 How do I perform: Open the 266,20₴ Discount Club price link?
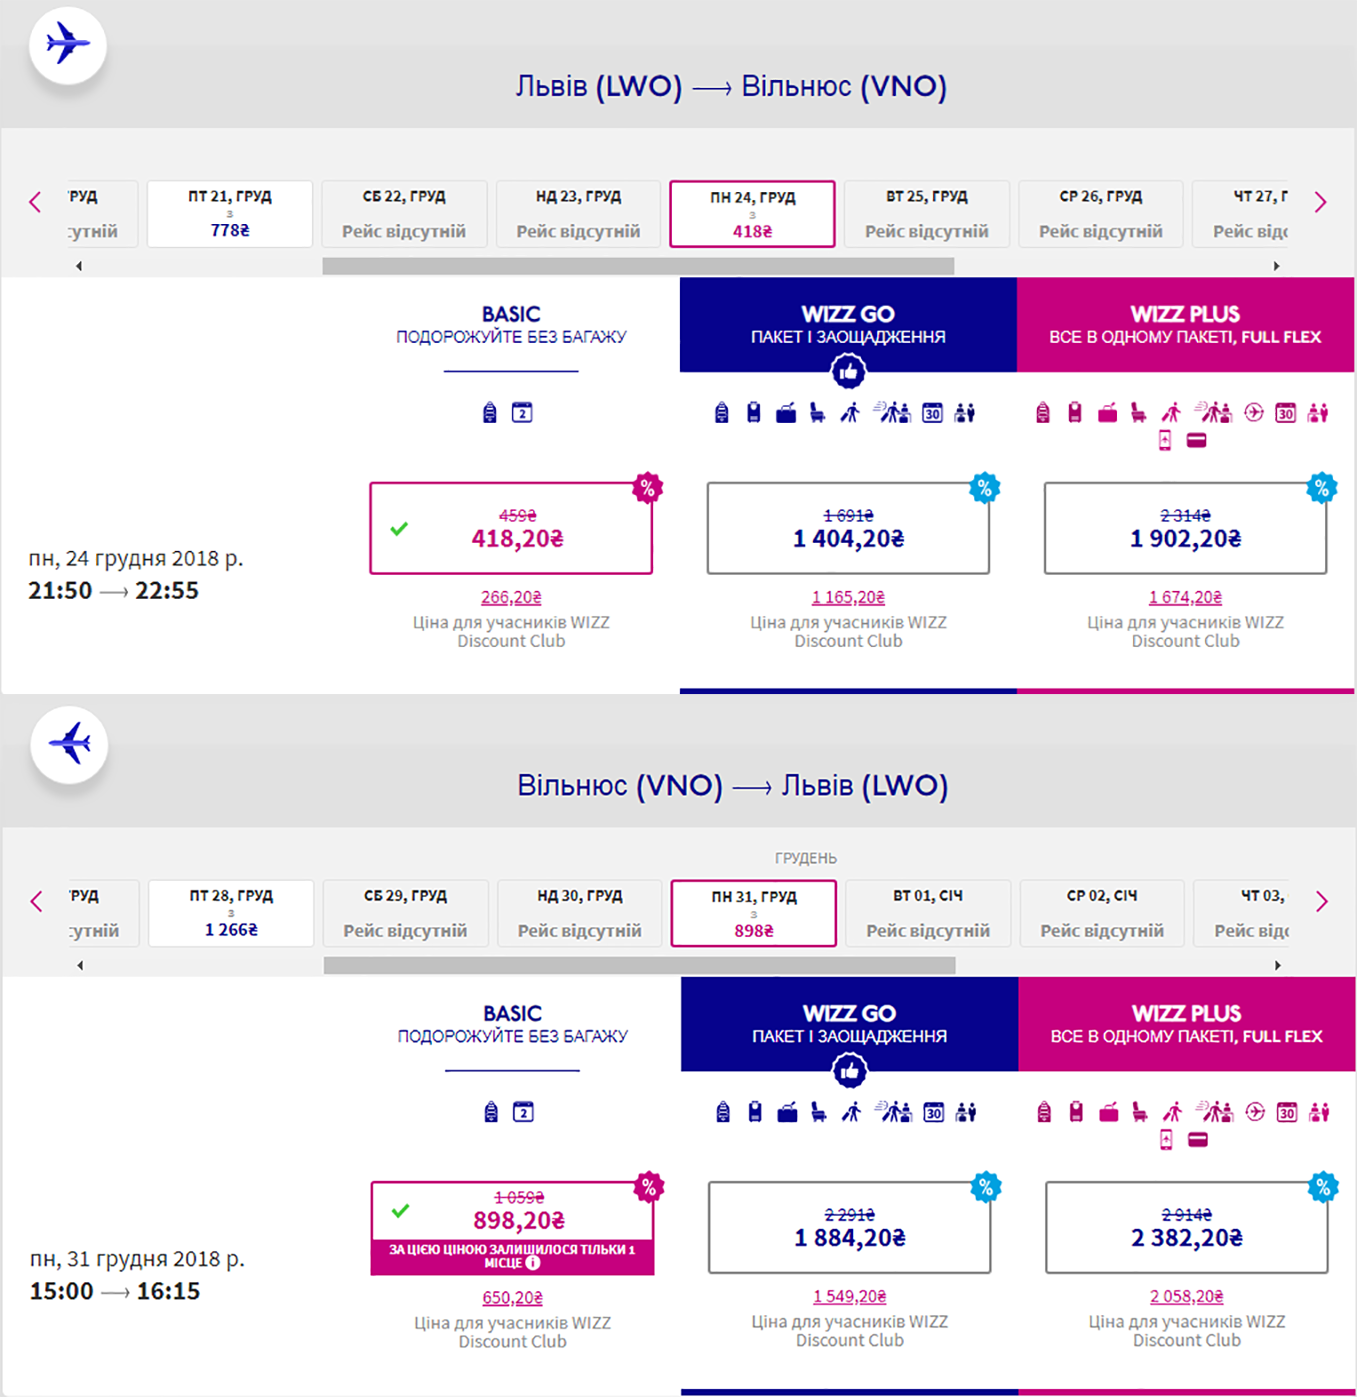pyautogui.click(x=511, y=597)
